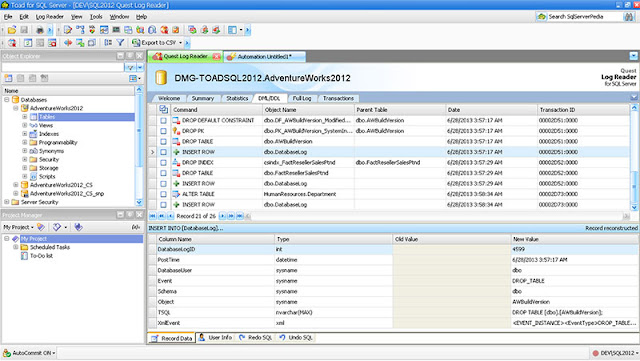This screenshot has width=640, height=361.
Task: Click the calendar date range toolbar icon
Action: 28,42
